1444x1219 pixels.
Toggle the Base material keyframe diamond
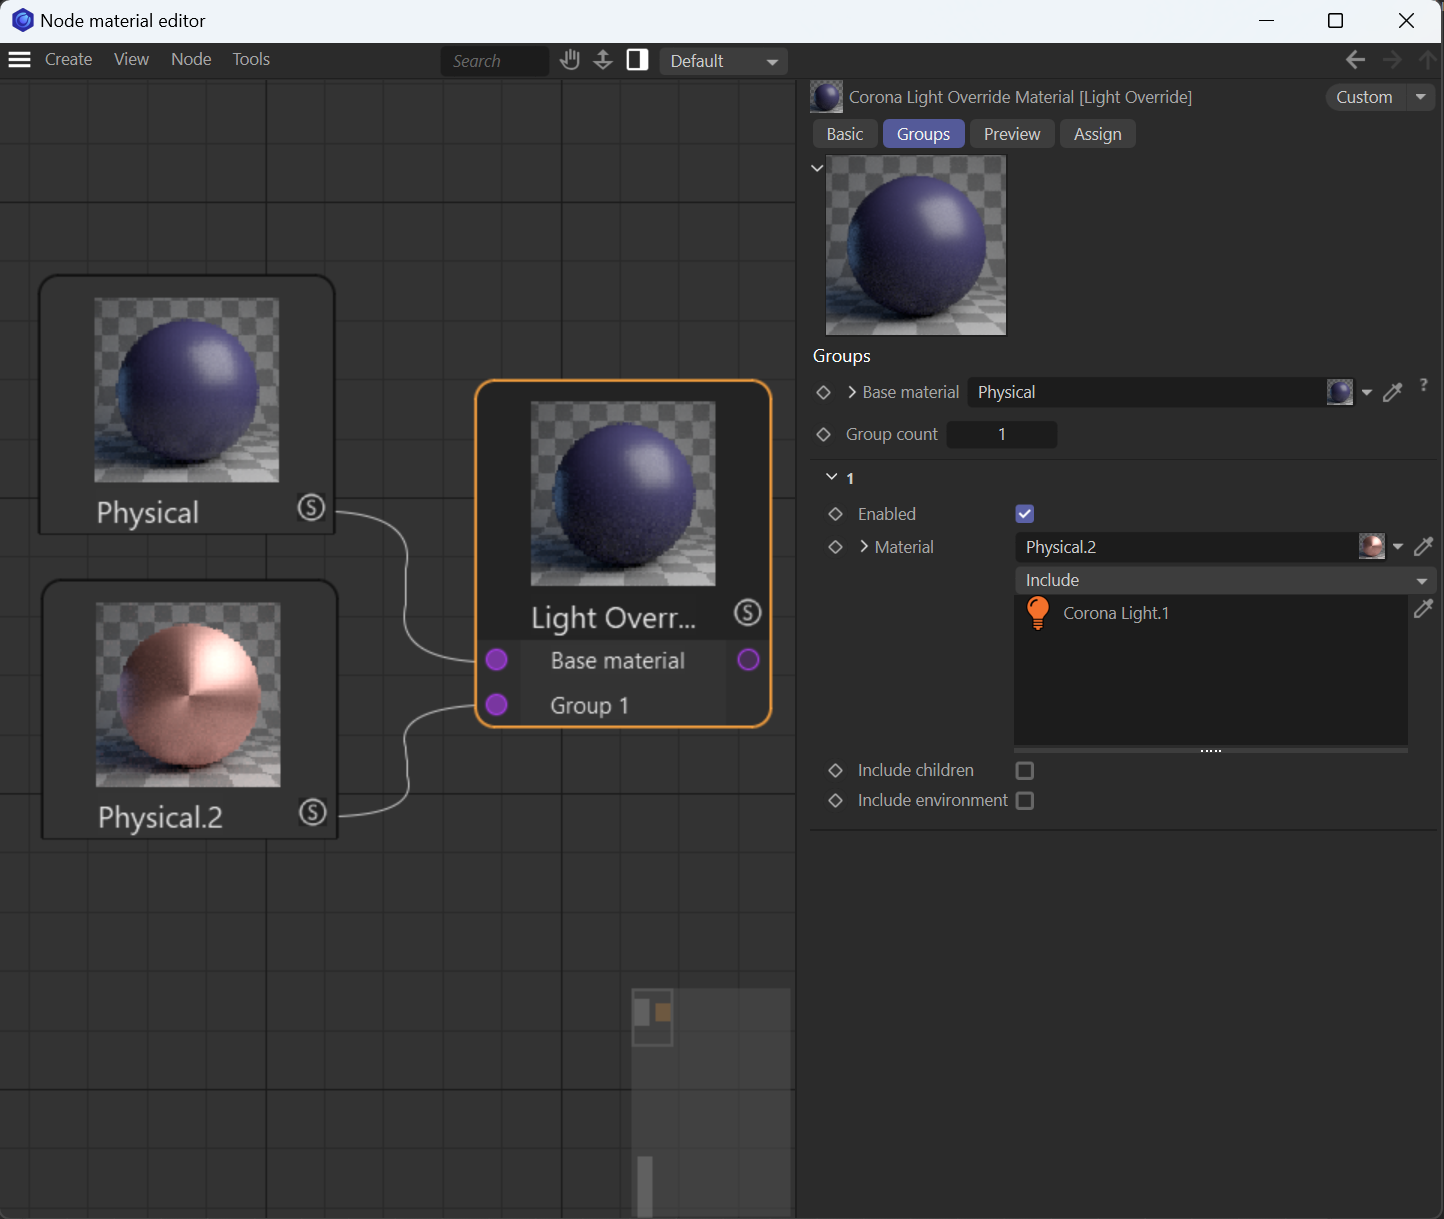[x=824, y=392]
